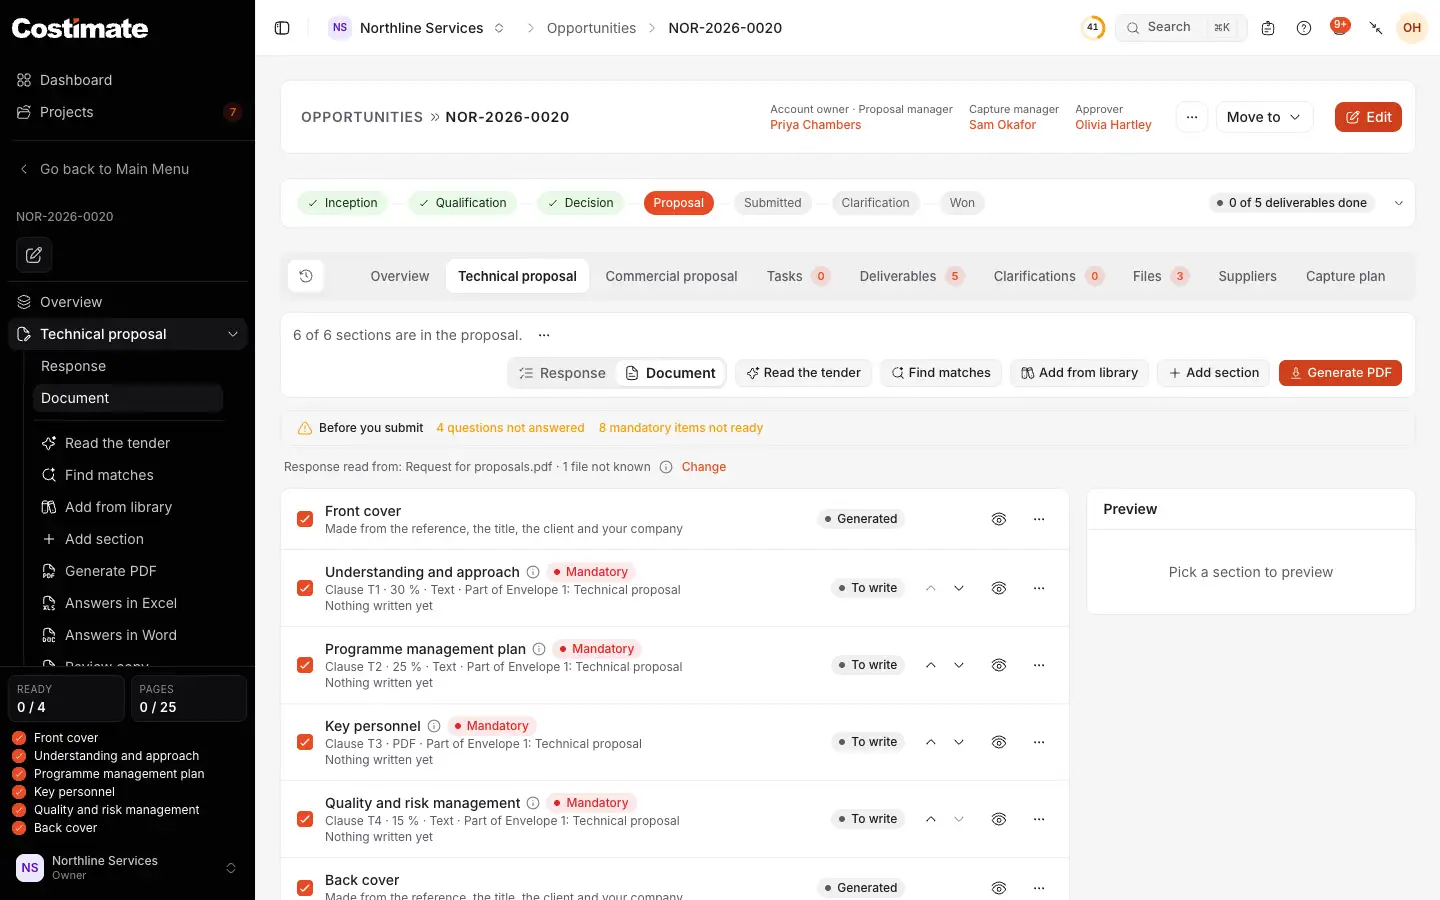Go to the Capture plan tab
Image resolution: width=1440 pixels, height=900 pixels.
click(1345, 276)
